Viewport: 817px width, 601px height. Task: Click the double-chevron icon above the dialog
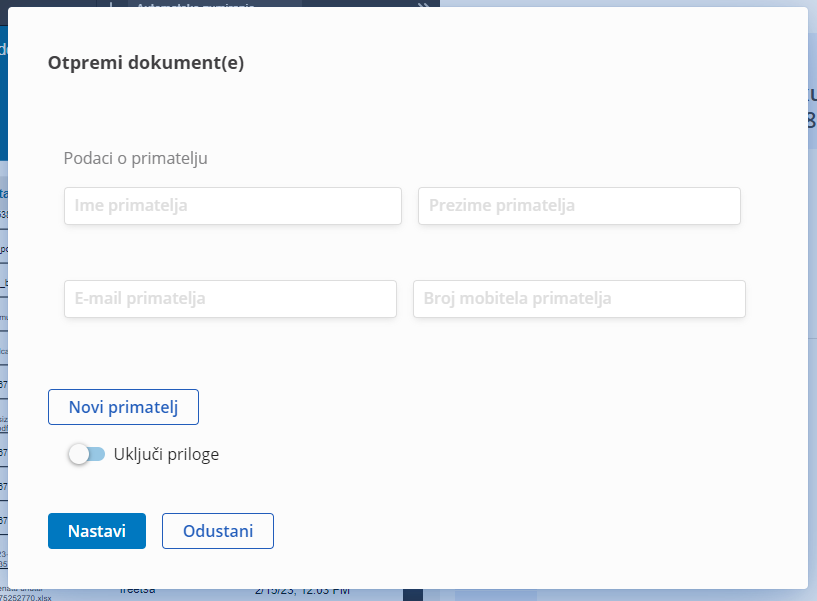423,4
